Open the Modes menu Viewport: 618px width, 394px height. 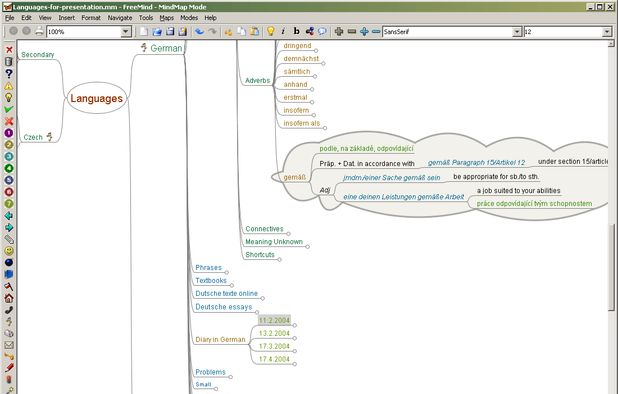tap(189, 18)
